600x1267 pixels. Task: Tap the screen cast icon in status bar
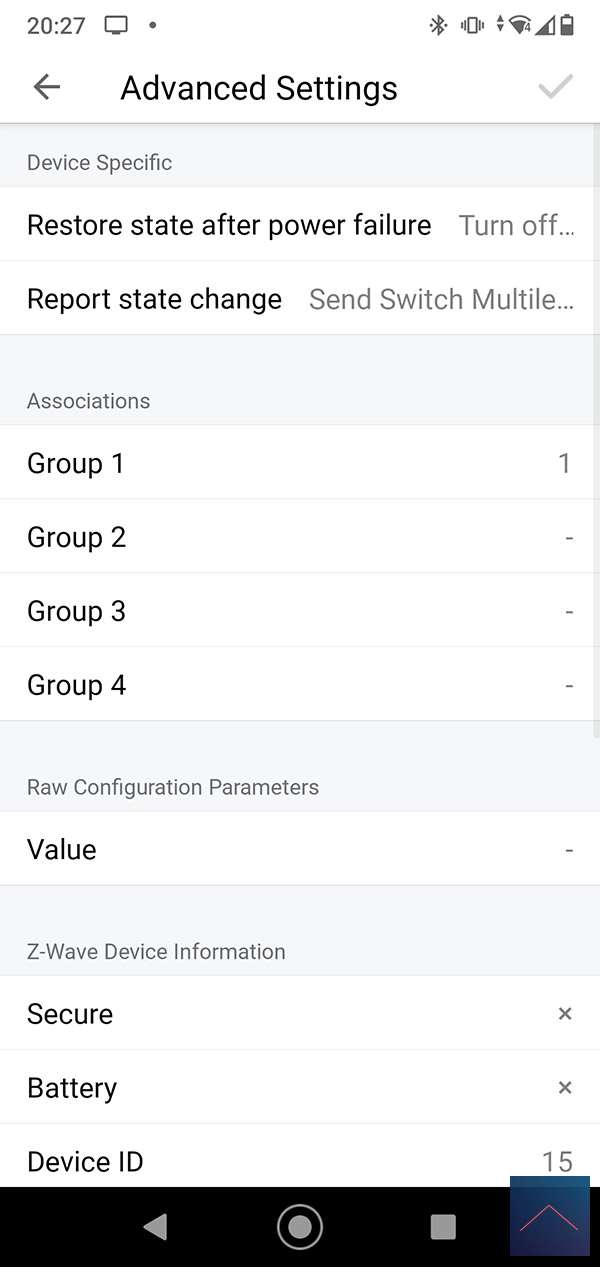click(x=117, y=26)
